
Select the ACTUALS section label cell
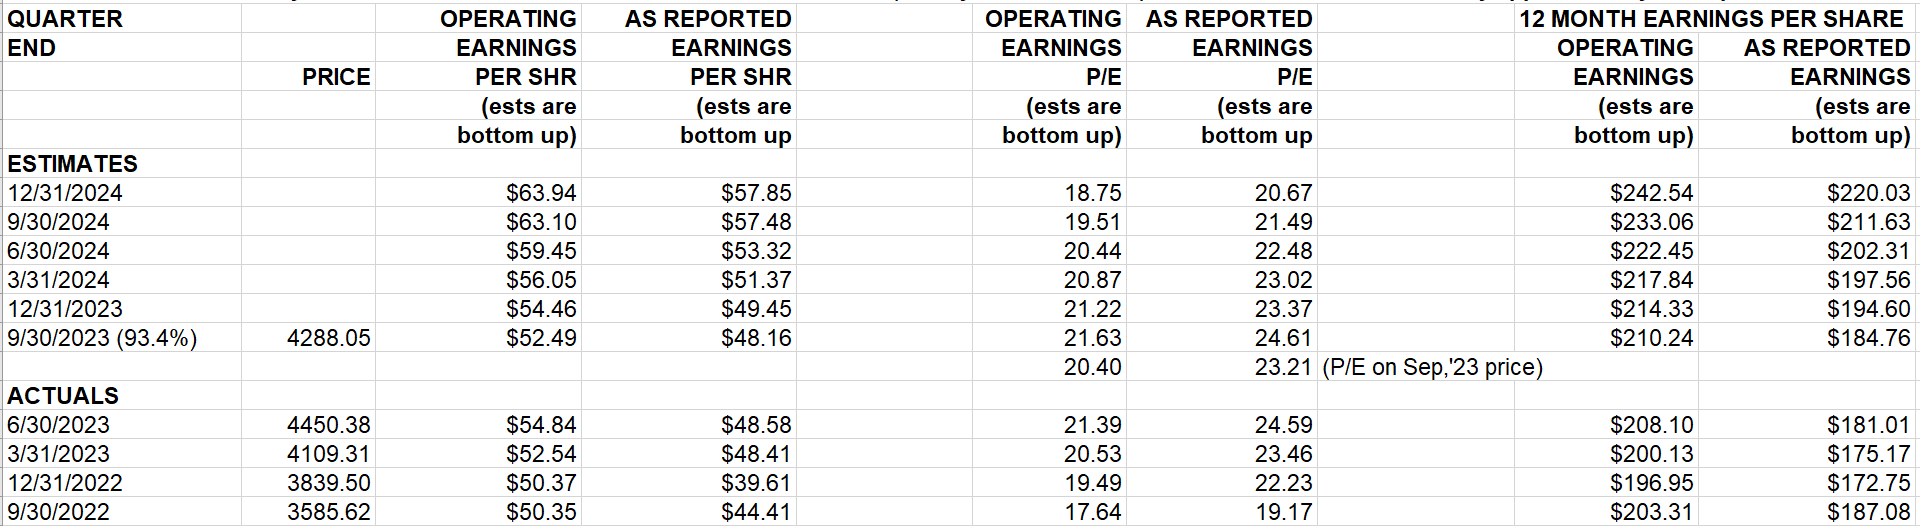[x=63, y=396]
